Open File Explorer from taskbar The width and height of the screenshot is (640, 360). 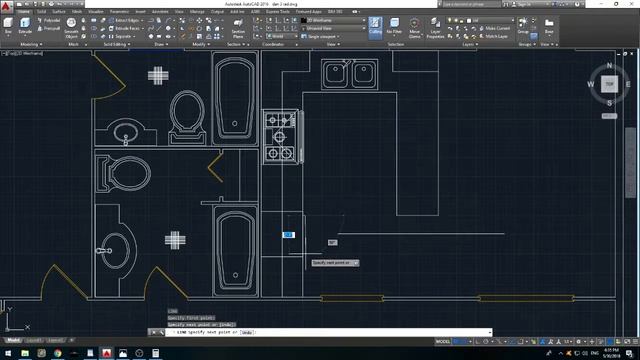point(25,353)
